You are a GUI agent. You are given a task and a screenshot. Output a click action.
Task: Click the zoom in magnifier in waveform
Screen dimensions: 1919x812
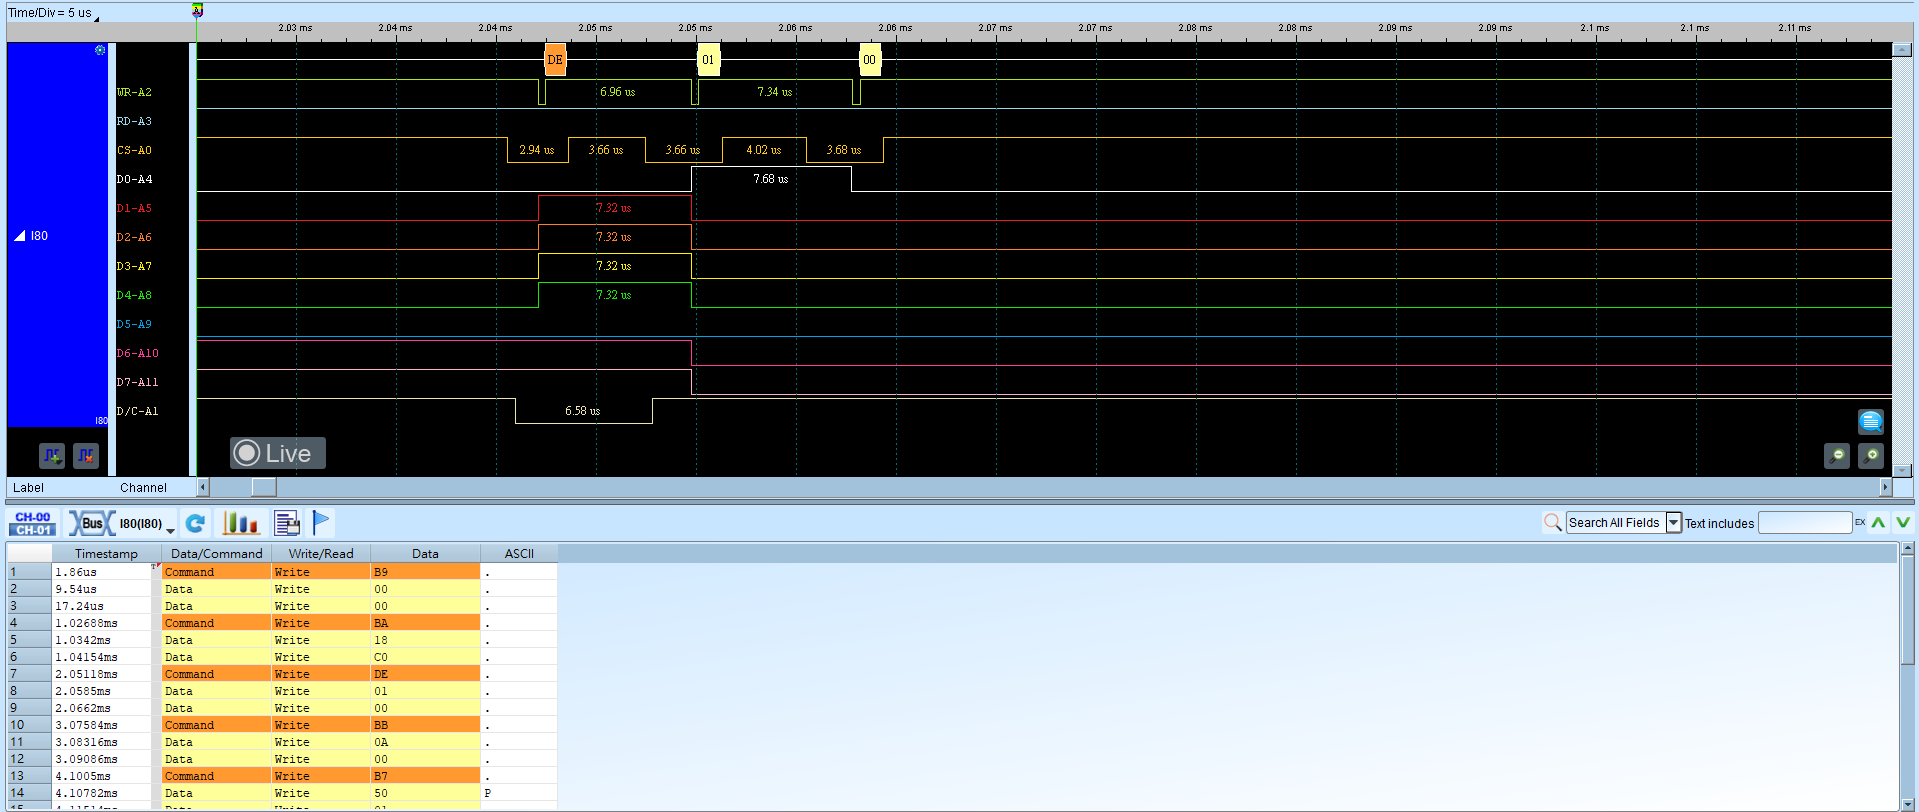(x=1871, y=456)
